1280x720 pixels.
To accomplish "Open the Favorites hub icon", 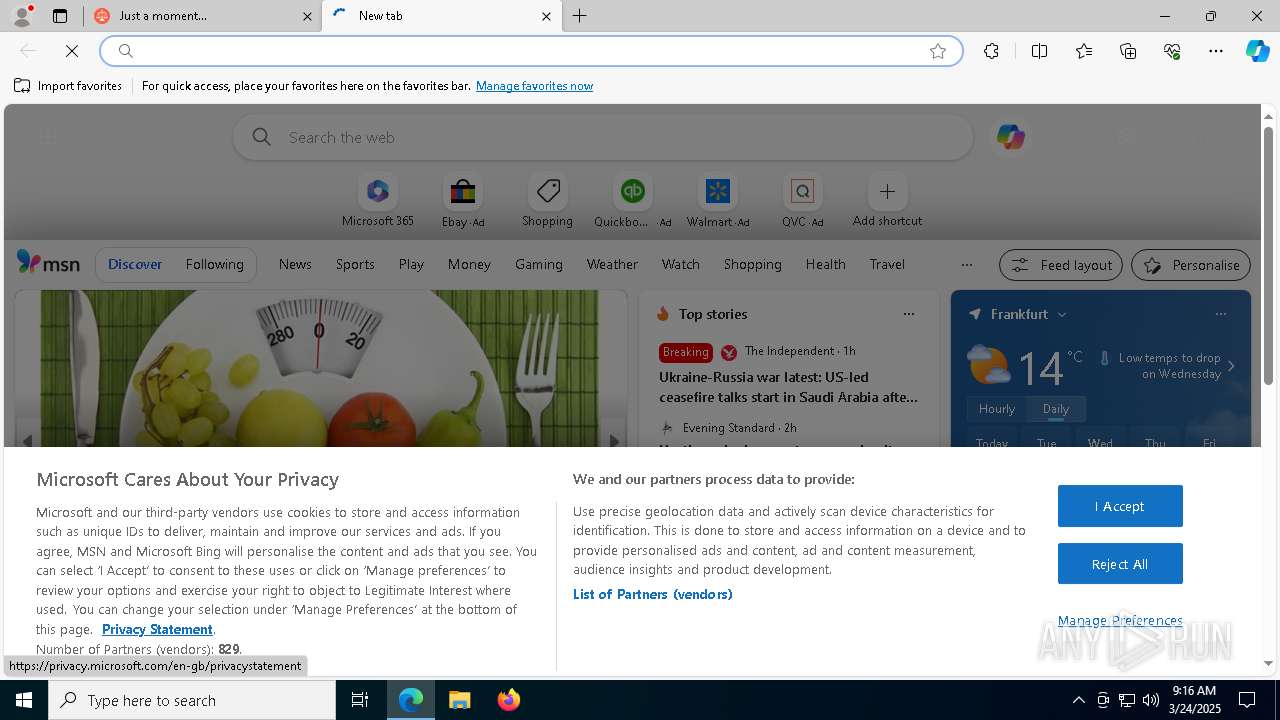I will pyautogui.click(x=1084, y=51).
